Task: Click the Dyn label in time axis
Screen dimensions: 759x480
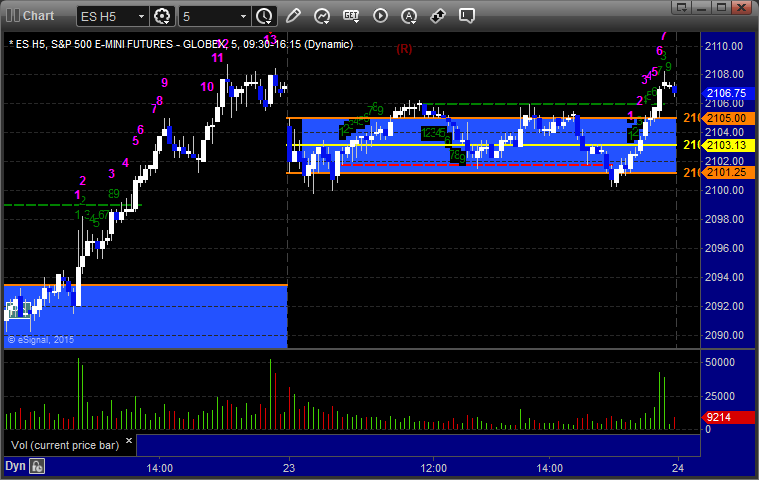Action: [x=15, y=465]
